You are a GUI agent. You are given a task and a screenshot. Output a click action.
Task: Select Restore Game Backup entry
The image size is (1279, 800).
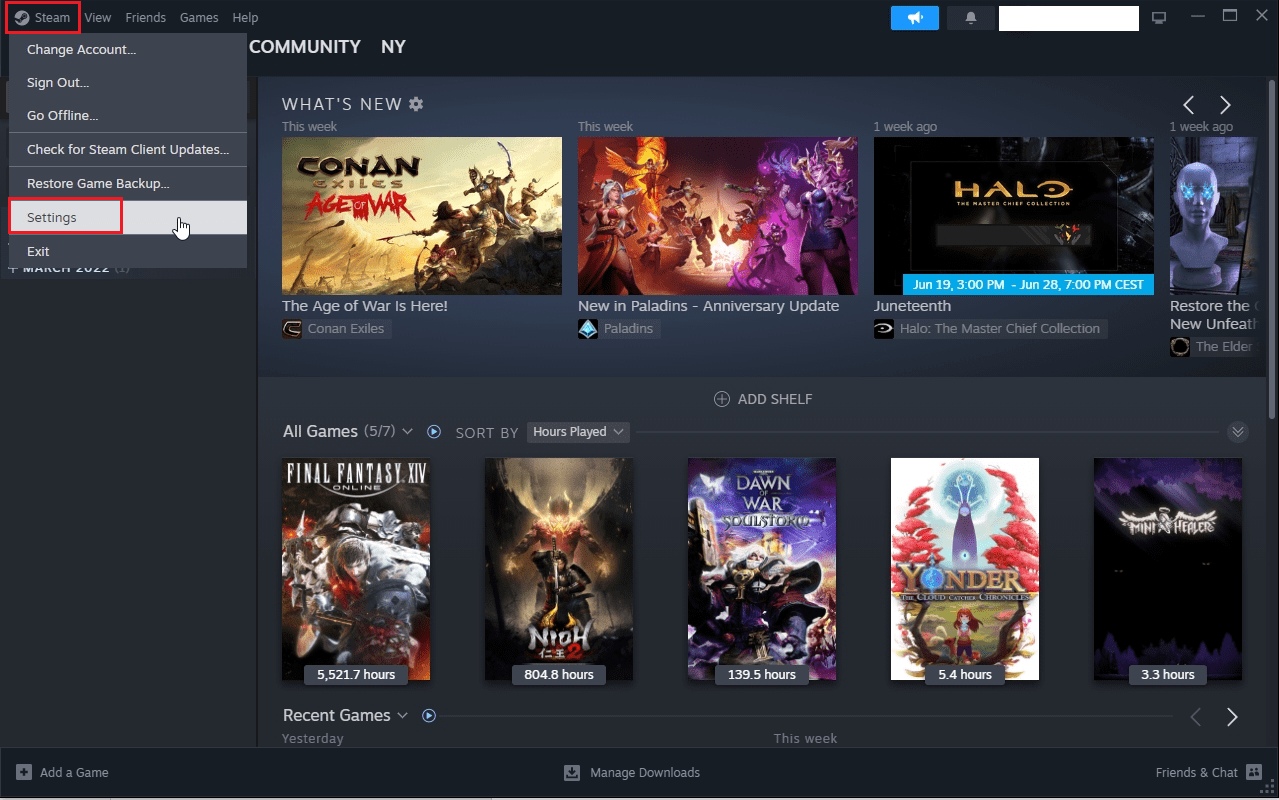click(x=128, y=183)
